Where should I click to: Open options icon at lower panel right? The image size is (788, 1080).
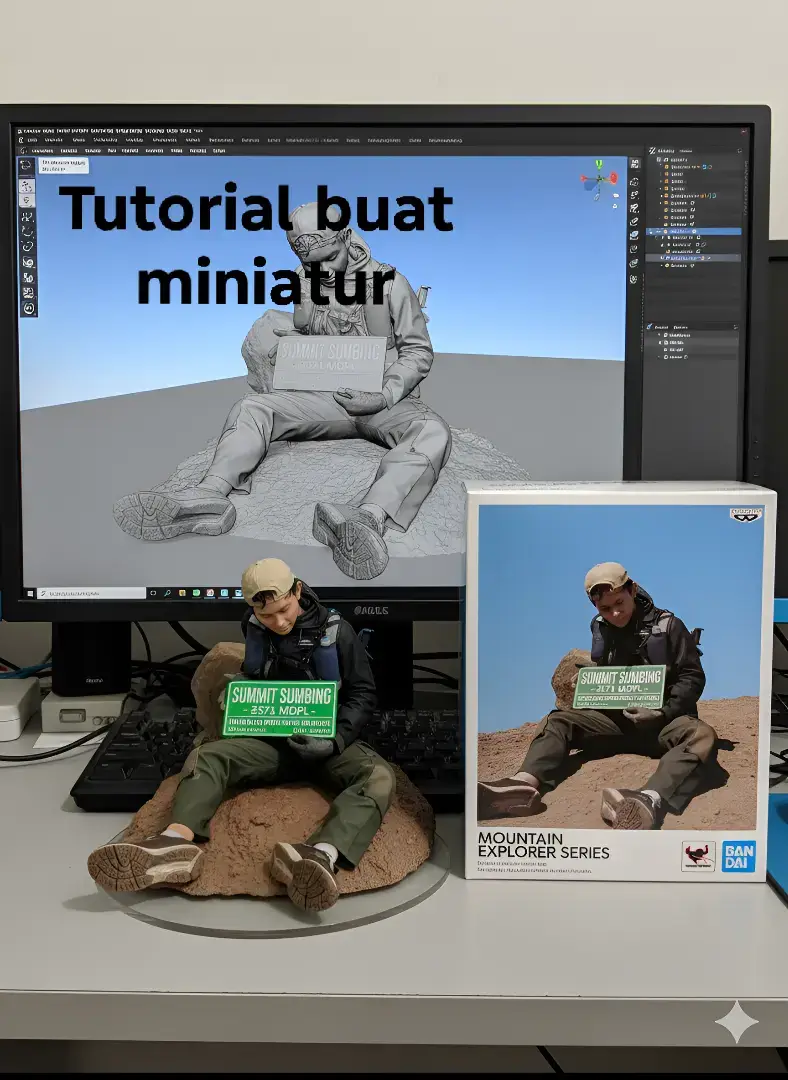(736, 327)
